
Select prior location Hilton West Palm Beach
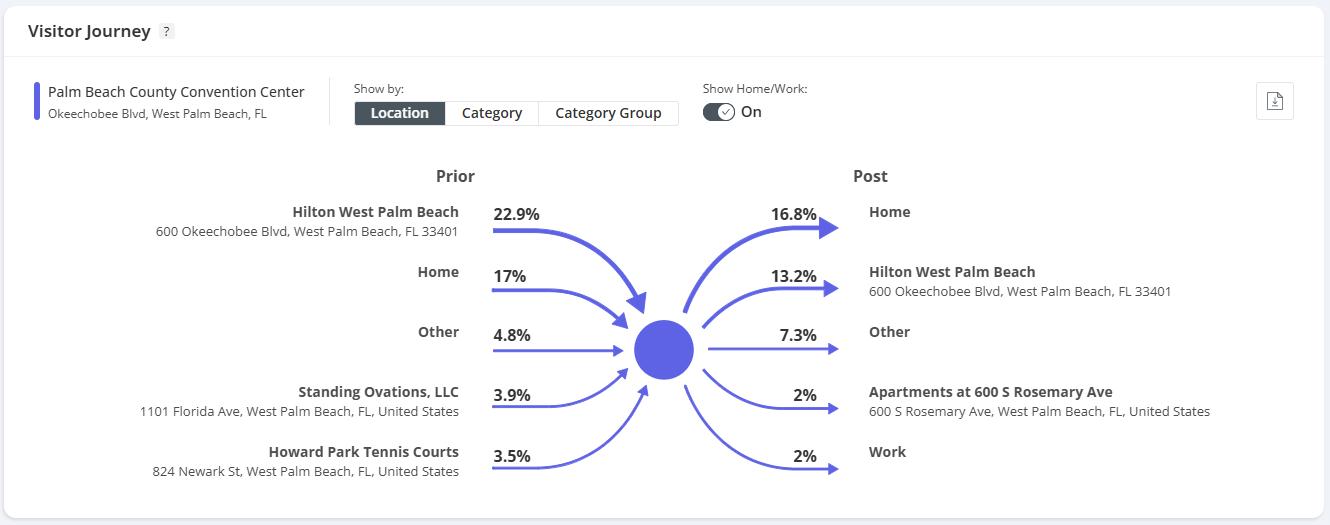[375, 212]
